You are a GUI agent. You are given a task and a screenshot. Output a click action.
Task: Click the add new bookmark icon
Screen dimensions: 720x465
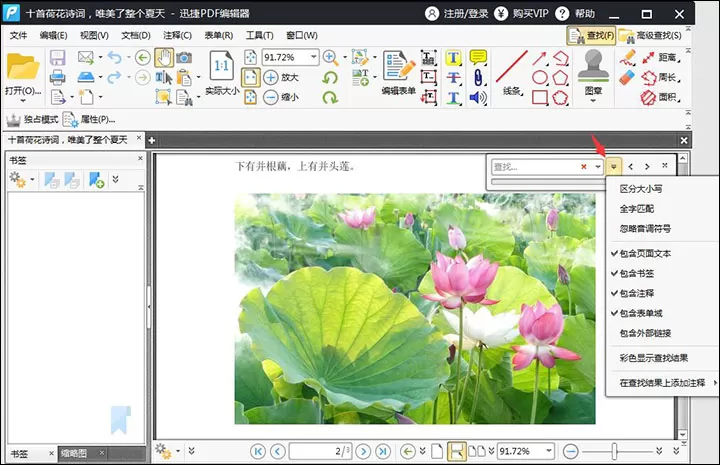tap(96, 179)
